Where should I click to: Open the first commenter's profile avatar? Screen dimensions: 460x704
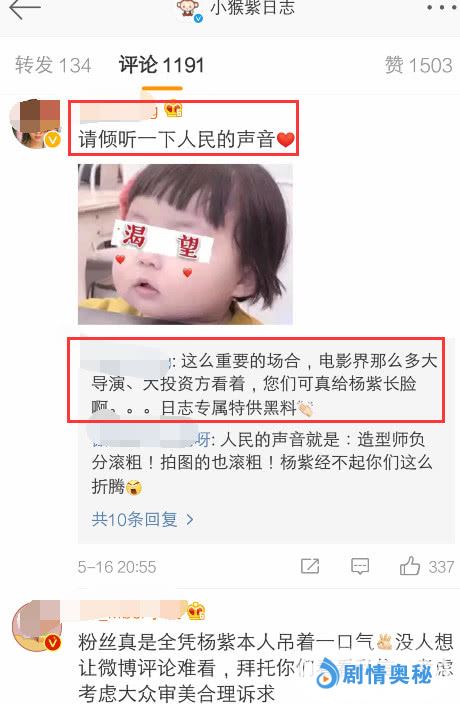(35, 123)
